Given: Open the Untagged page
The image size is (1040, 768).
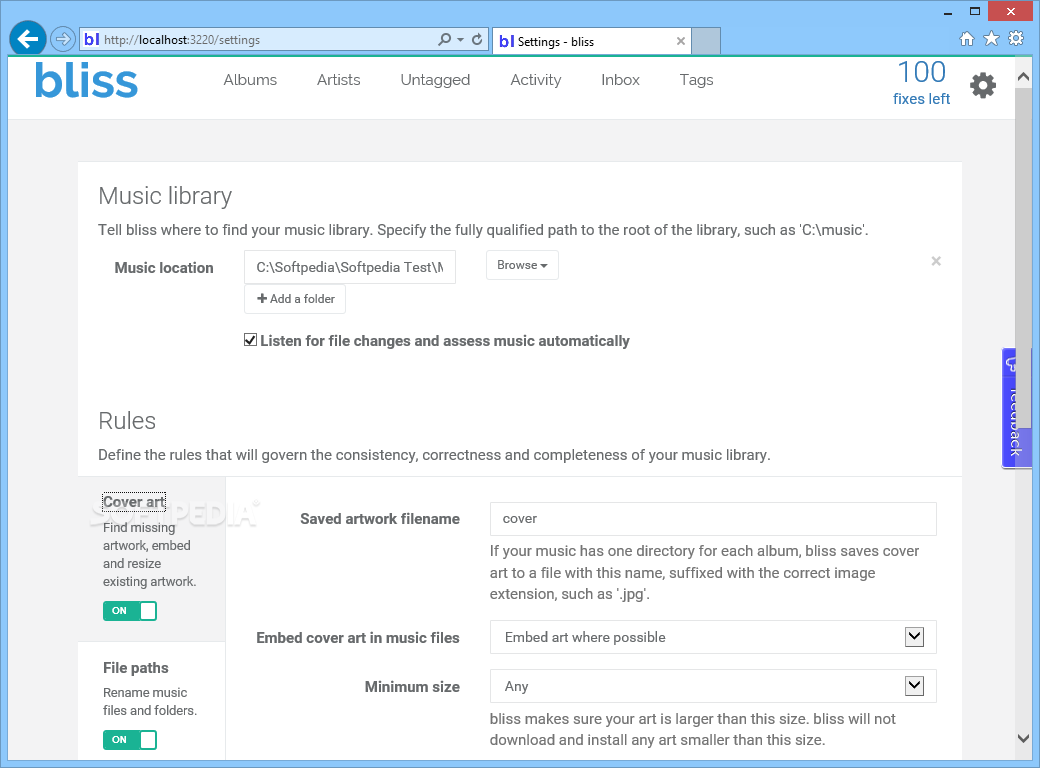Looking at the screenshot, I should [435, 80].
